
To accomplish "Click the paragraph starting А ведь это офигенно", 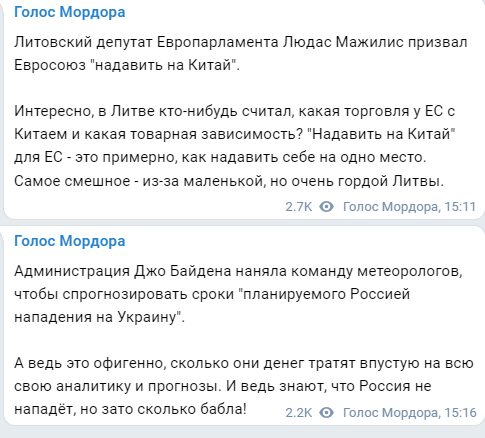I will 244,386.
